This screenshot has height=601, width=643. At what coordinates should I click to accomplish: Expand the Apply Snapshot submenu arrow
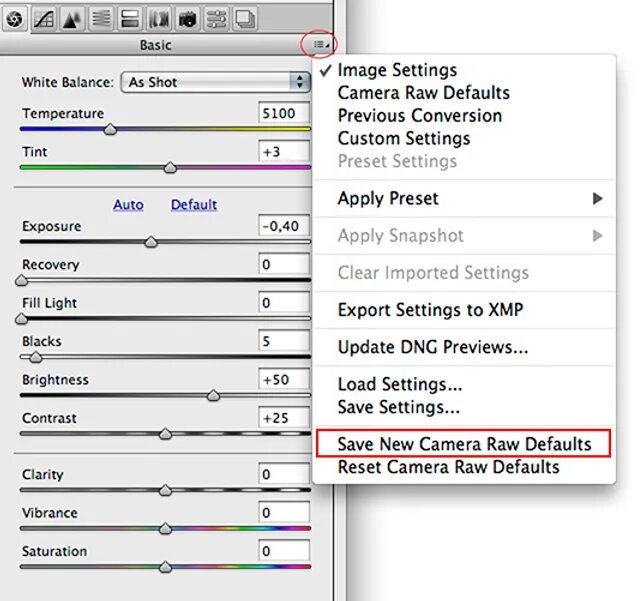597,236
